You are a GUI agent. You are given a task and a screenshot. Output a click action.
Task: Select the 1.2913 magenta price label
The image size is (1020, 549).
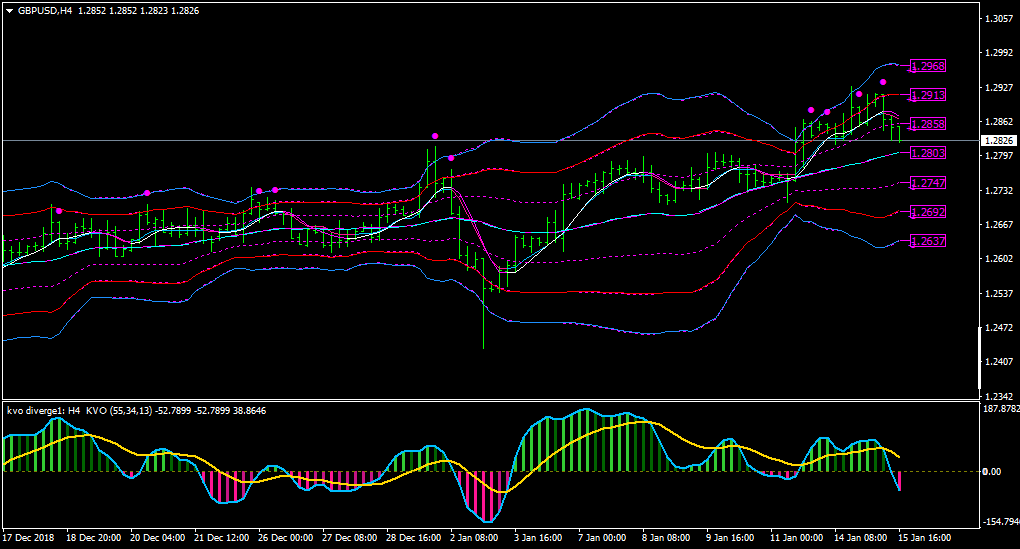(x=928, y=95)
